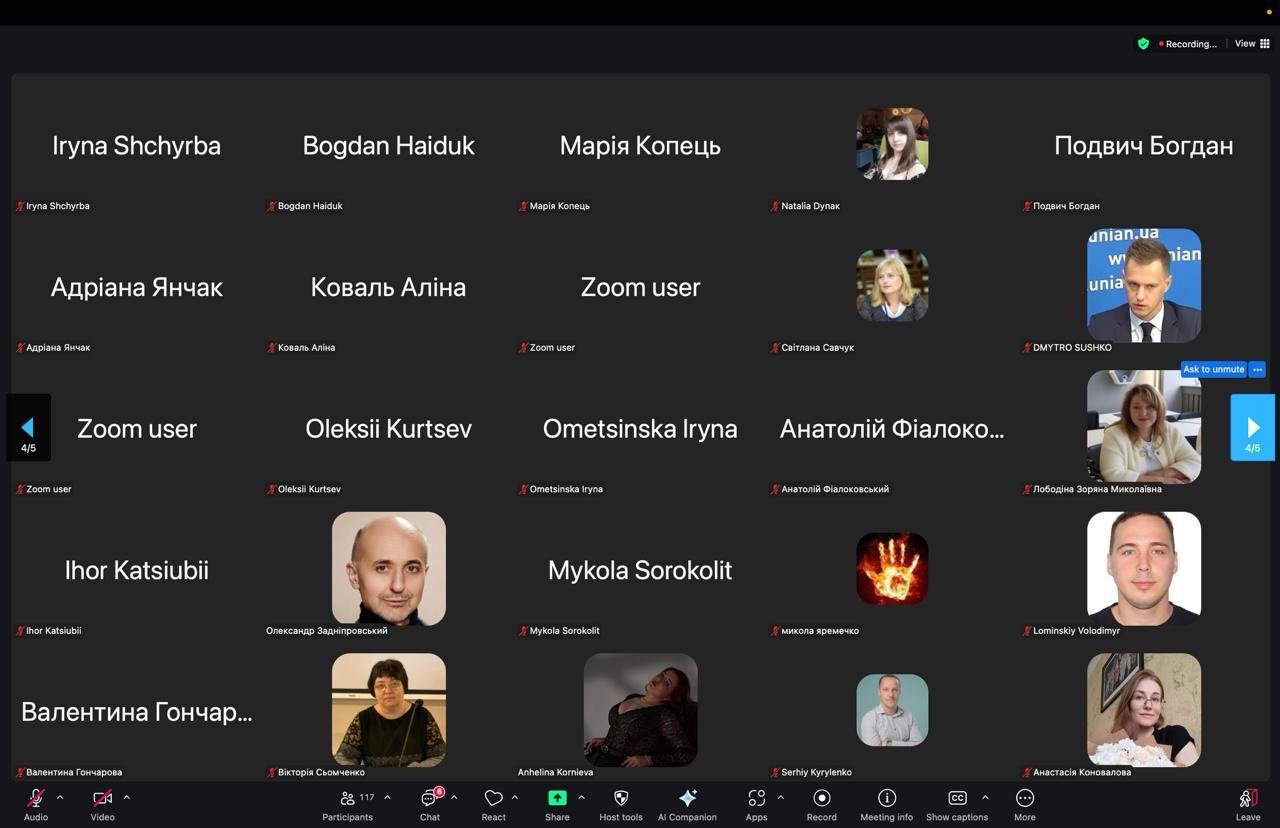1280x828 pixels.
Task: Click Ask to unmute button
Action: pos(1213,369)
